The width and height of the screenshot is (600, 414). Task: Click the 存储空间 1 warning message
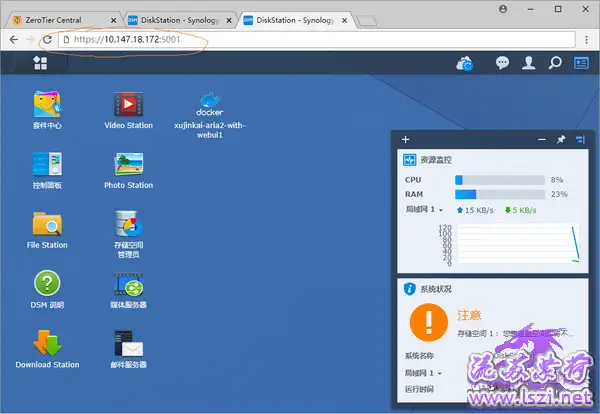tap(516, 334)
